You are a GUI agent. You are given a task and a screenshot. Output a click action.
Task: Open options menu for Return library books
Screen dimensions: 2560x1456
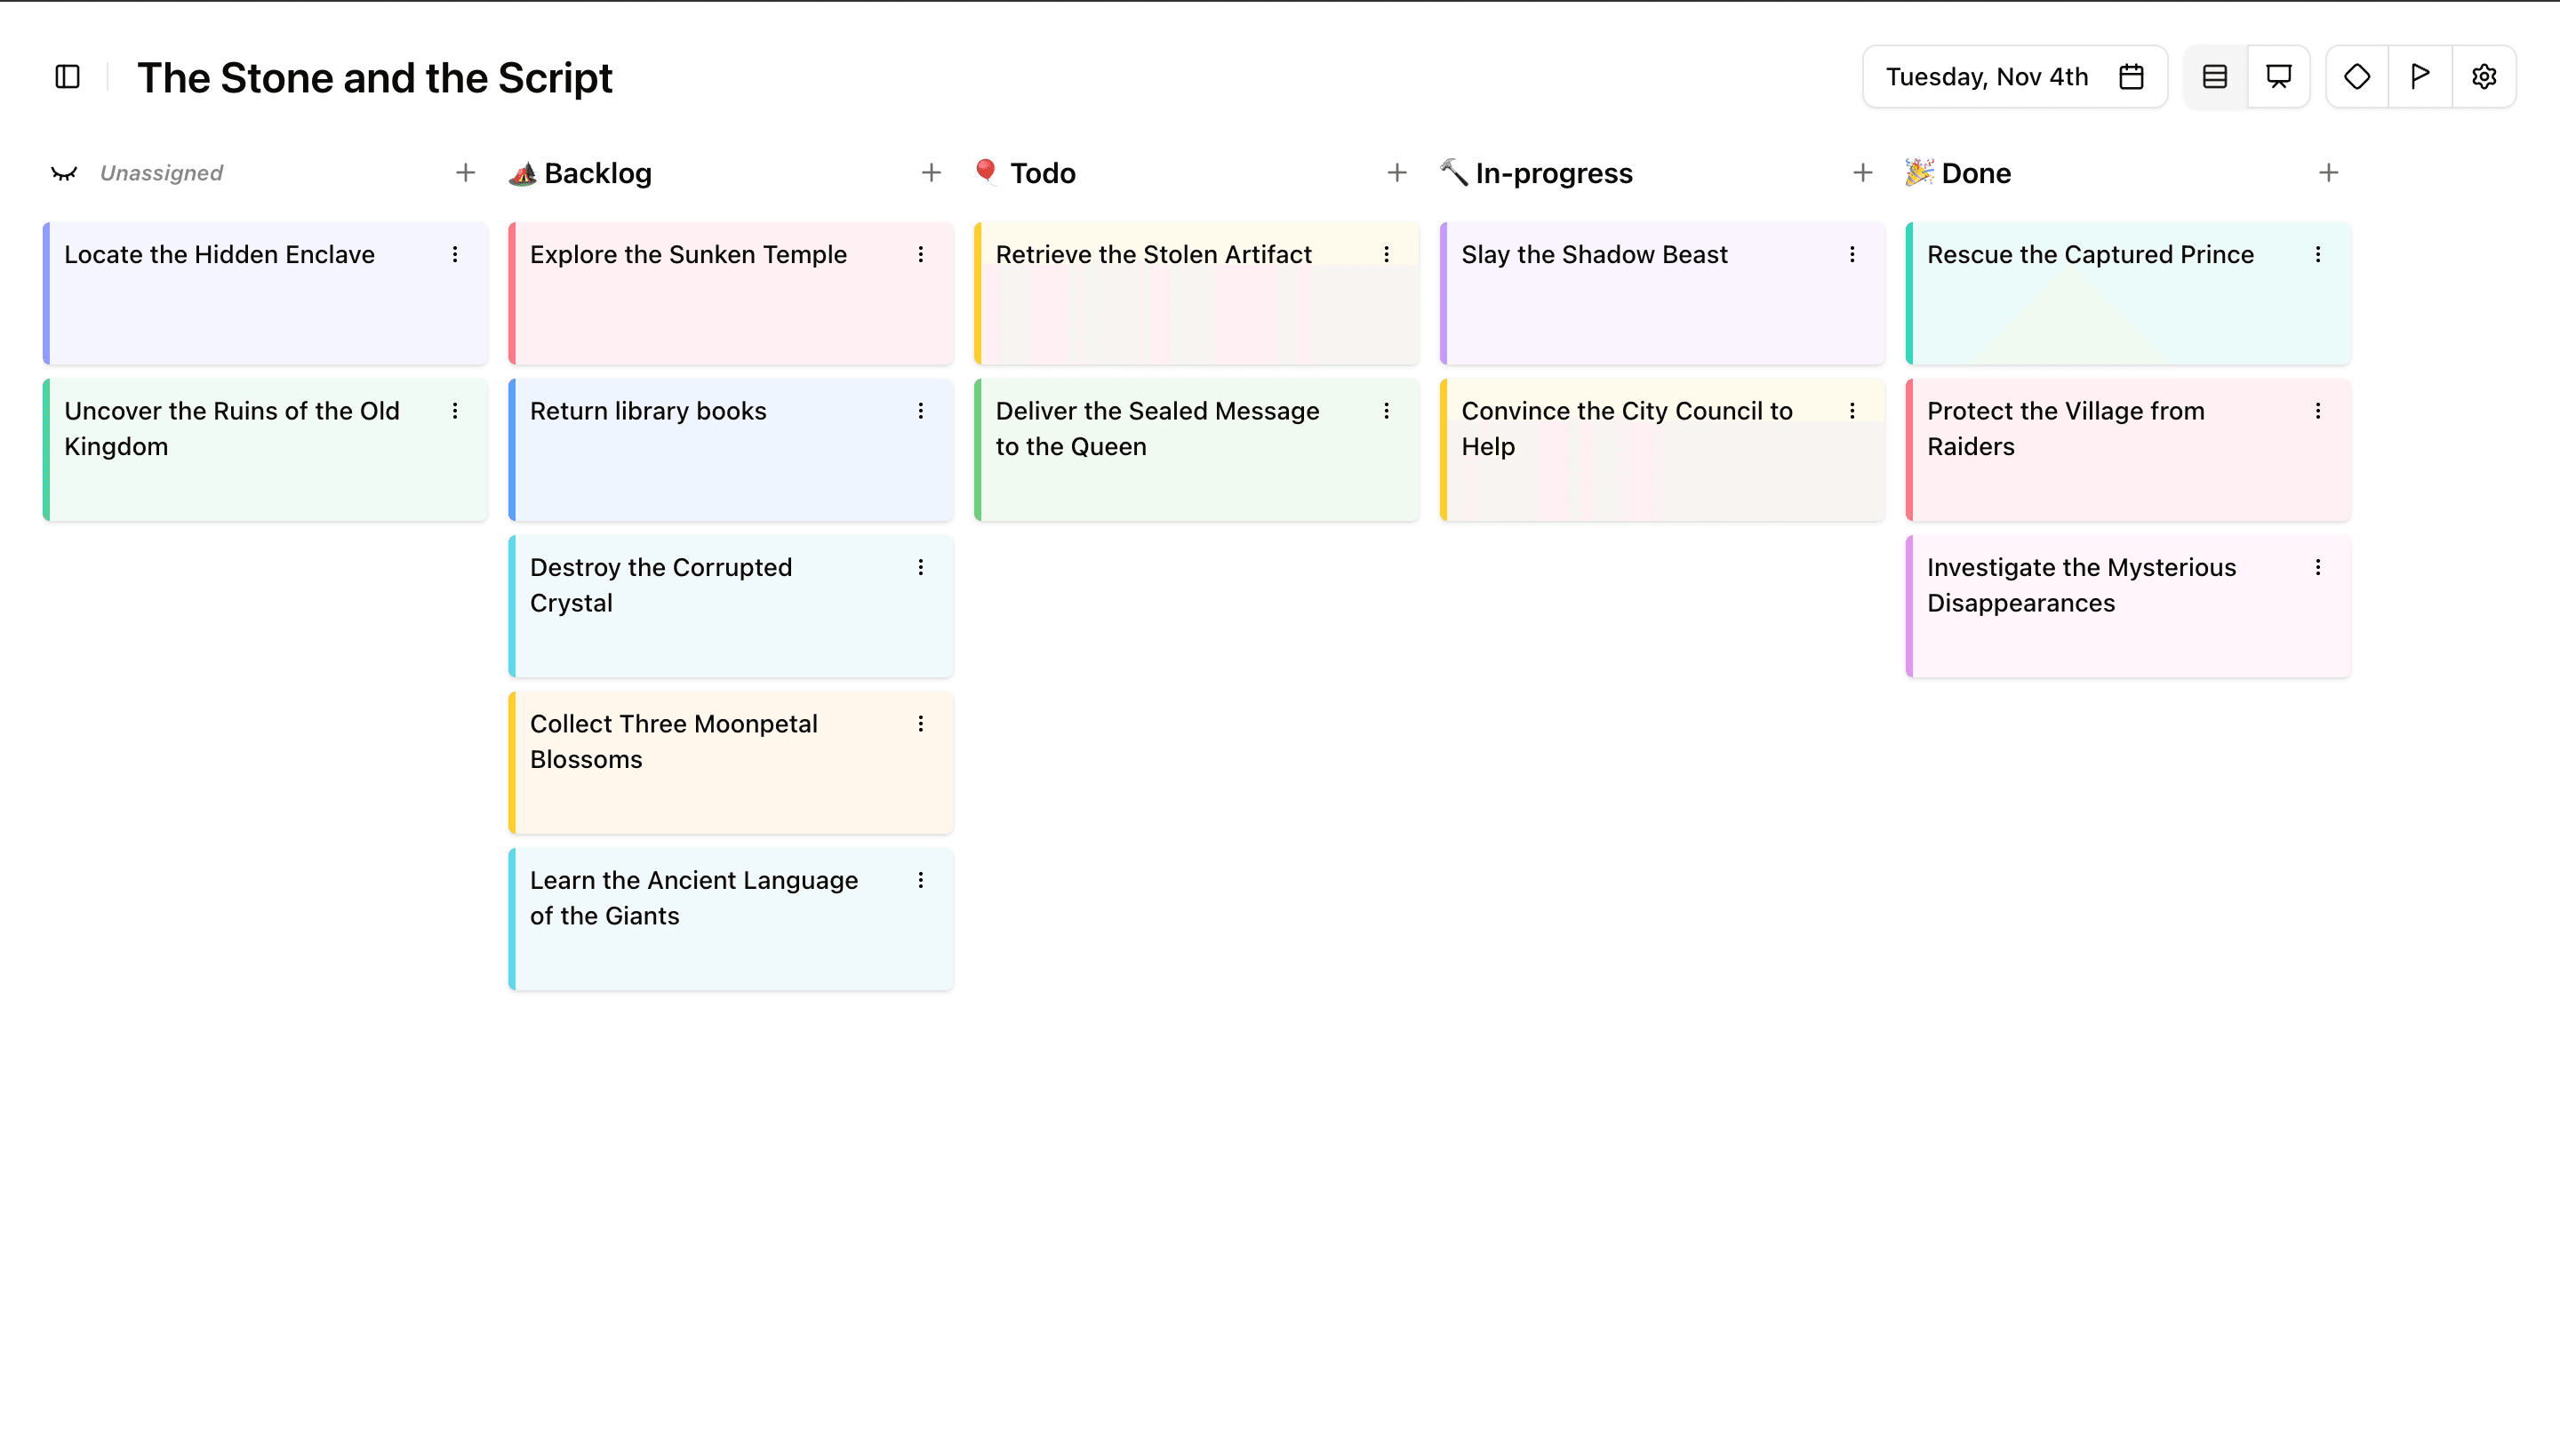point(921,411)
